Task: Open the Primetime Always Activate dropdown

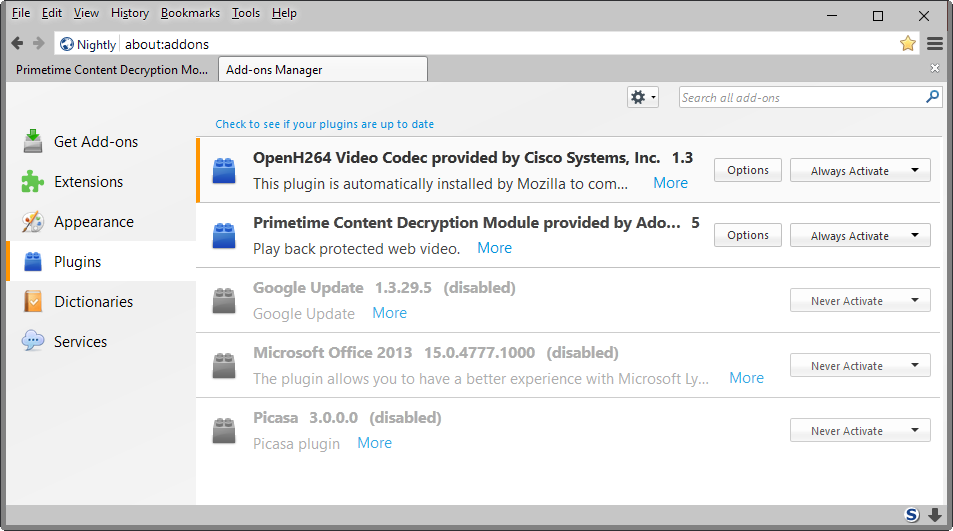Action: click(x=860, y=236)
